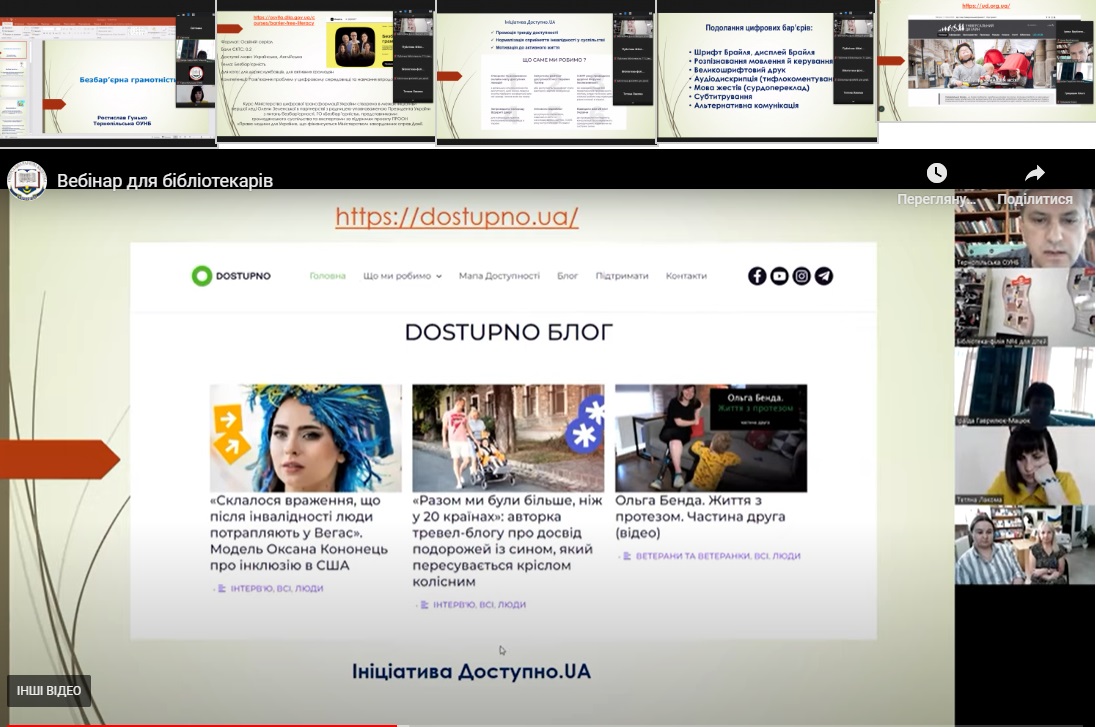
Task: Open the slide thumbnail with the yellow course banner
Action: 326,73
